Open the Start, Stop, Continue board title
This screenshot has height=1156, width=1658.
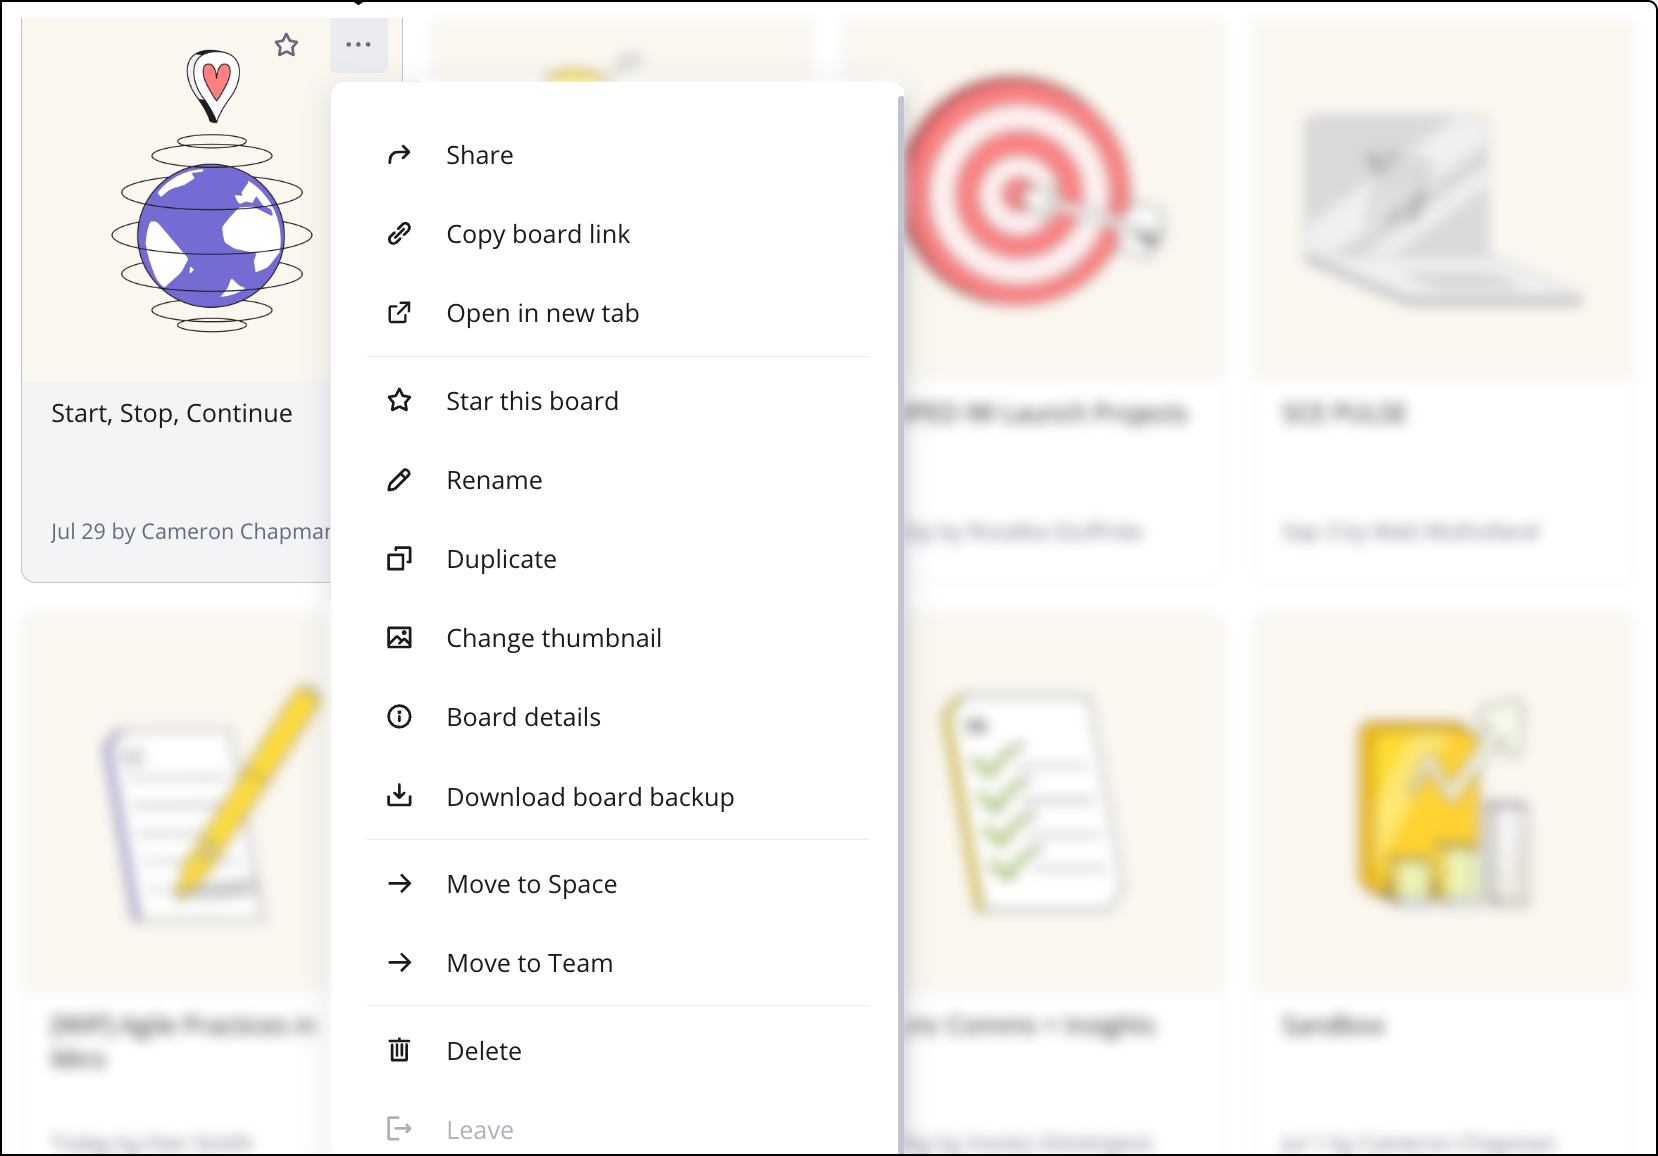[172, 413]
